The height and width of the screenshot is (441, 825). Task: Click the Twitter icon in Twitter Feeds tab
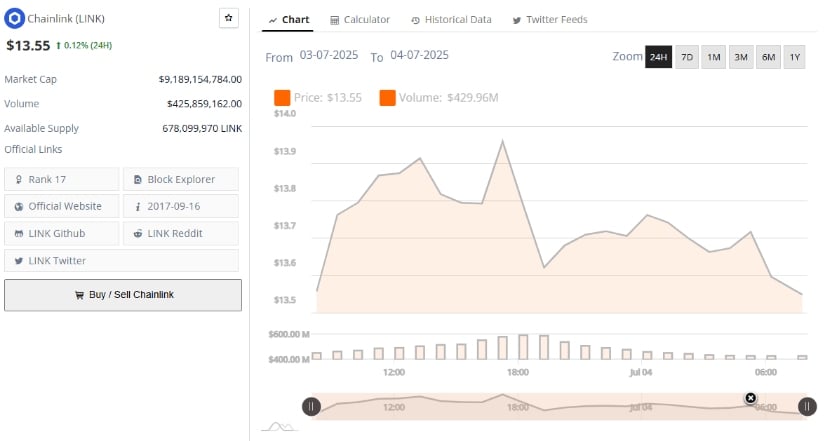517,21
